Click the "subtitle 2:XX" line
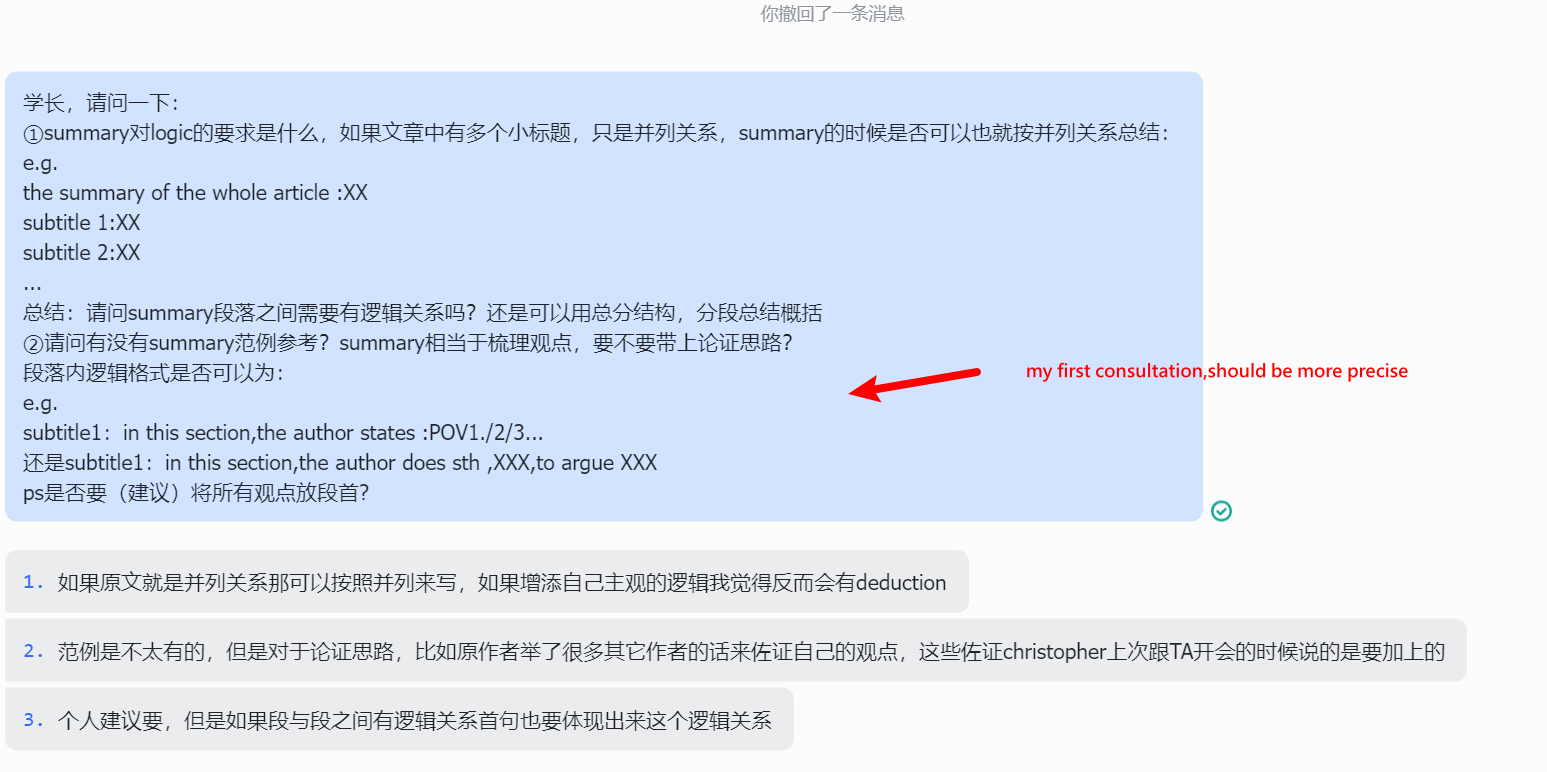The height and width of the screenshot is (772, 1547). (x=82, y=253)
